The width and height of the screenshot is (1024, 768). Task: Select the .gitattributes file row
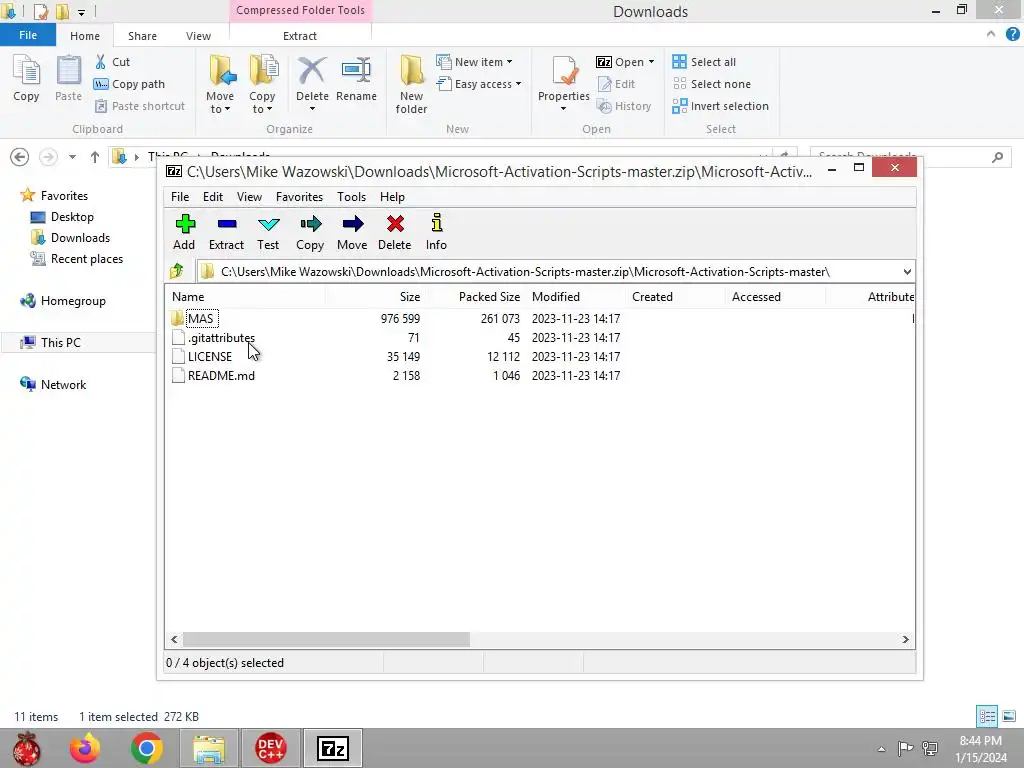click(x=221, y=338)
